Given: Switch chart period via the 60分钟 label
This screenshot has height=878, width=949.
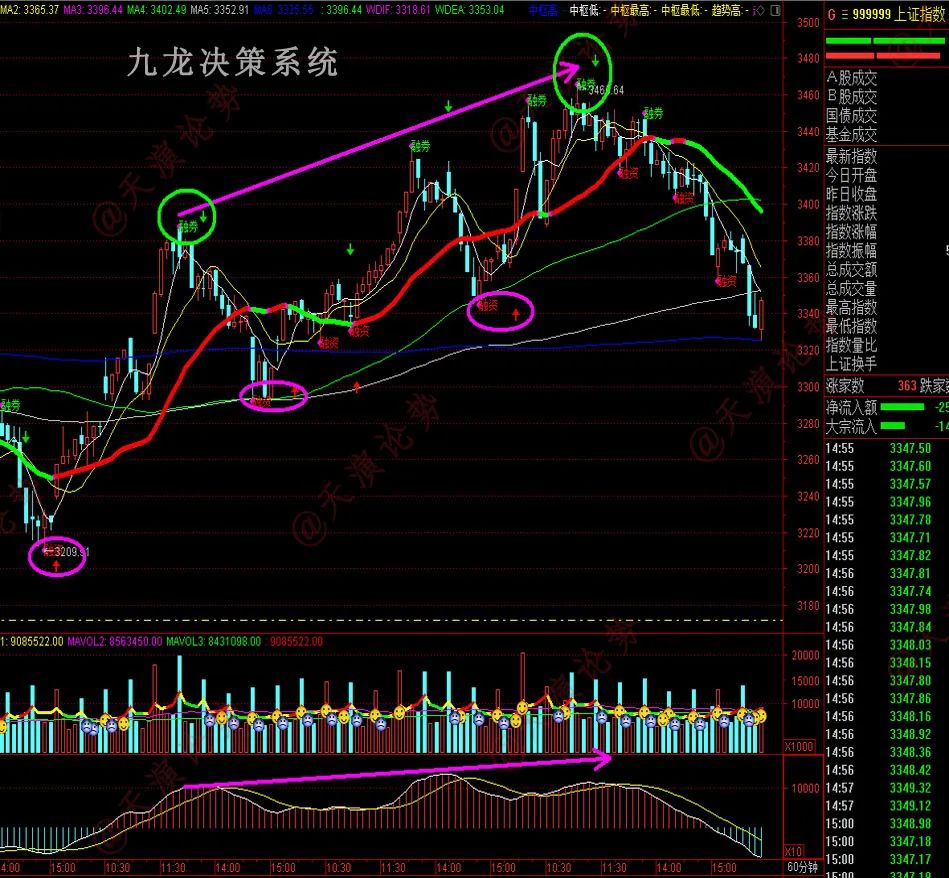Looking at the screenshot, I should (803, 867).
